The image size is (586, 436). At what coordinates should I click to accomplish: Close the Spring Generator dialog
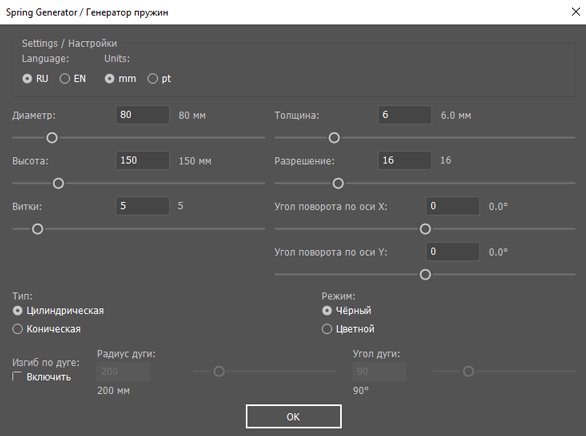576,12
